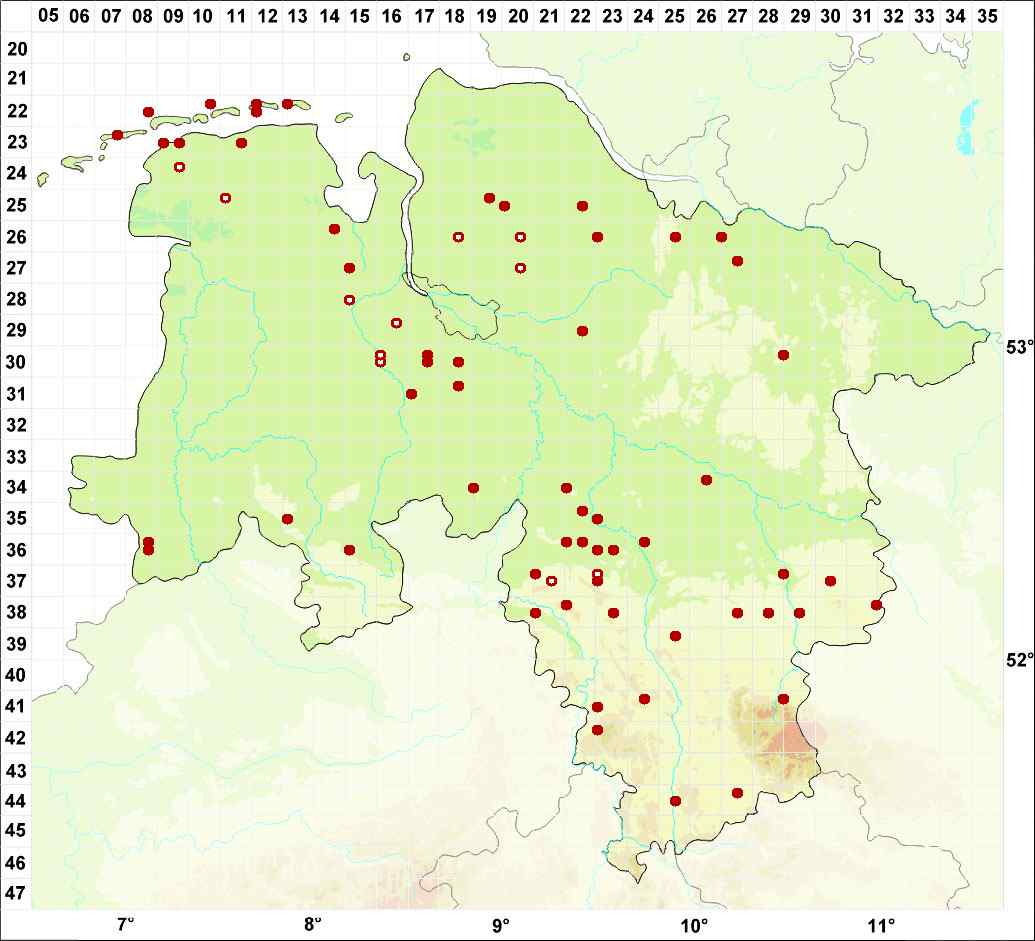
Task: Select hollow marker in row 25, column 11
Action: click(226, 198)
